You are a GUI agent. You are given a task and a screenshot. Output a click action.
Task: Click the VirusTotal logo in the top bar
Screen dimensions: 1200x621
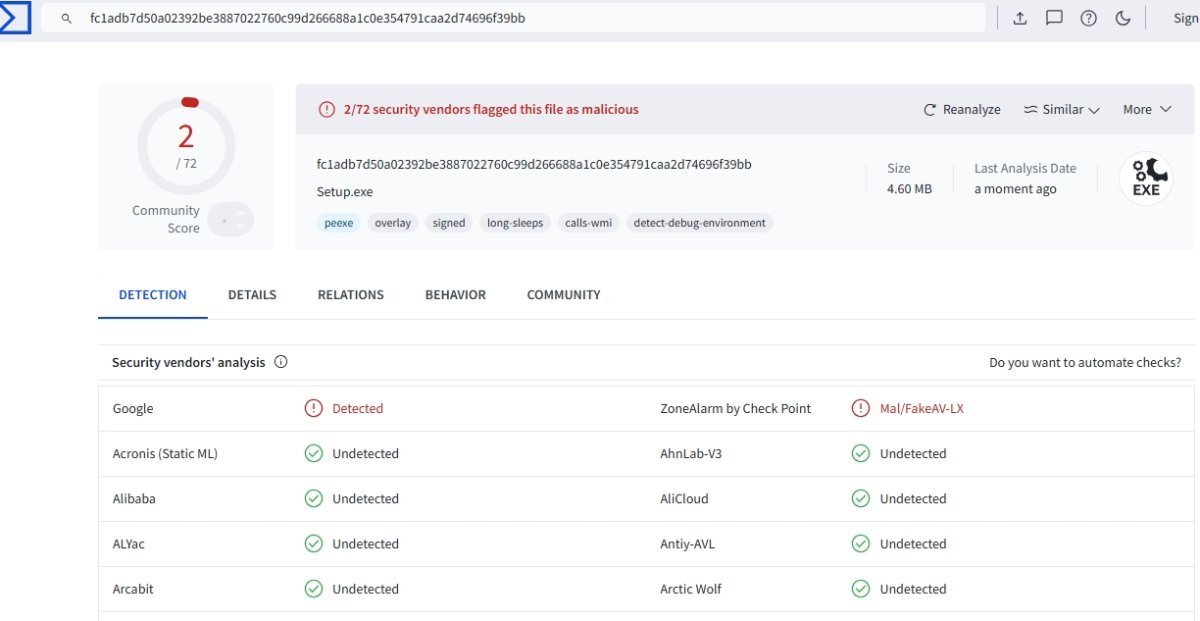point(15,17)
